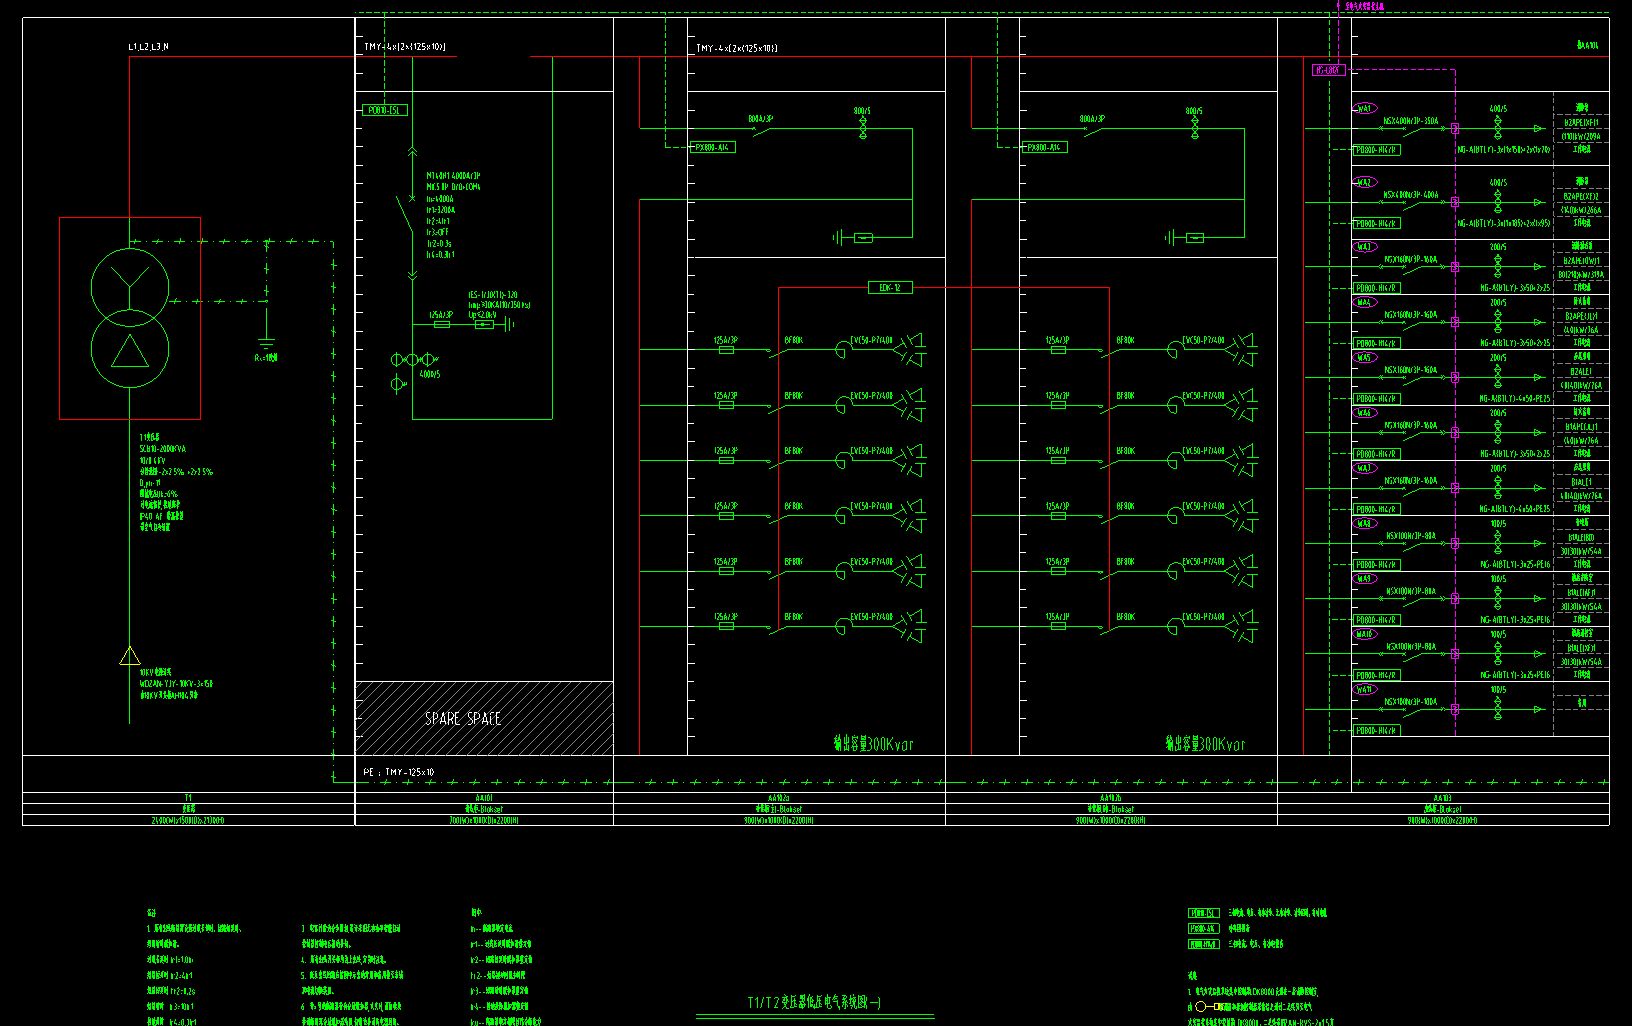Select the yellow warning triangle on incoming line

click(x=130, y=656)
